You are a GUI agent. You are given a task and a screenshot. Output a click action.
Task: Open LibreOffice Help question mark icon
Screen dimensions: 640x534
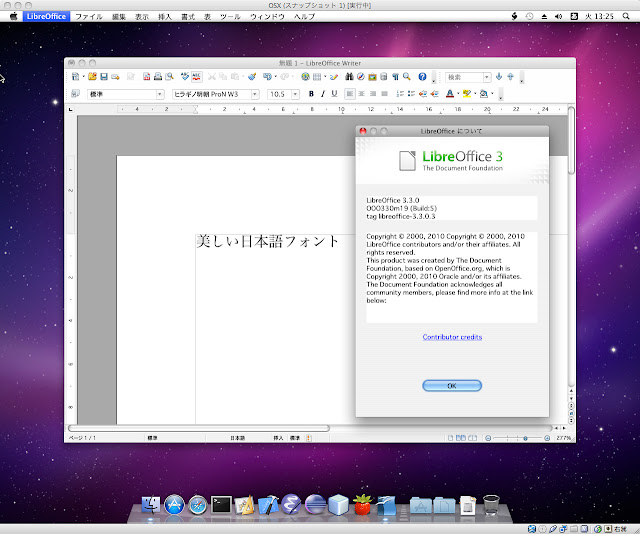tap(422, 76)
